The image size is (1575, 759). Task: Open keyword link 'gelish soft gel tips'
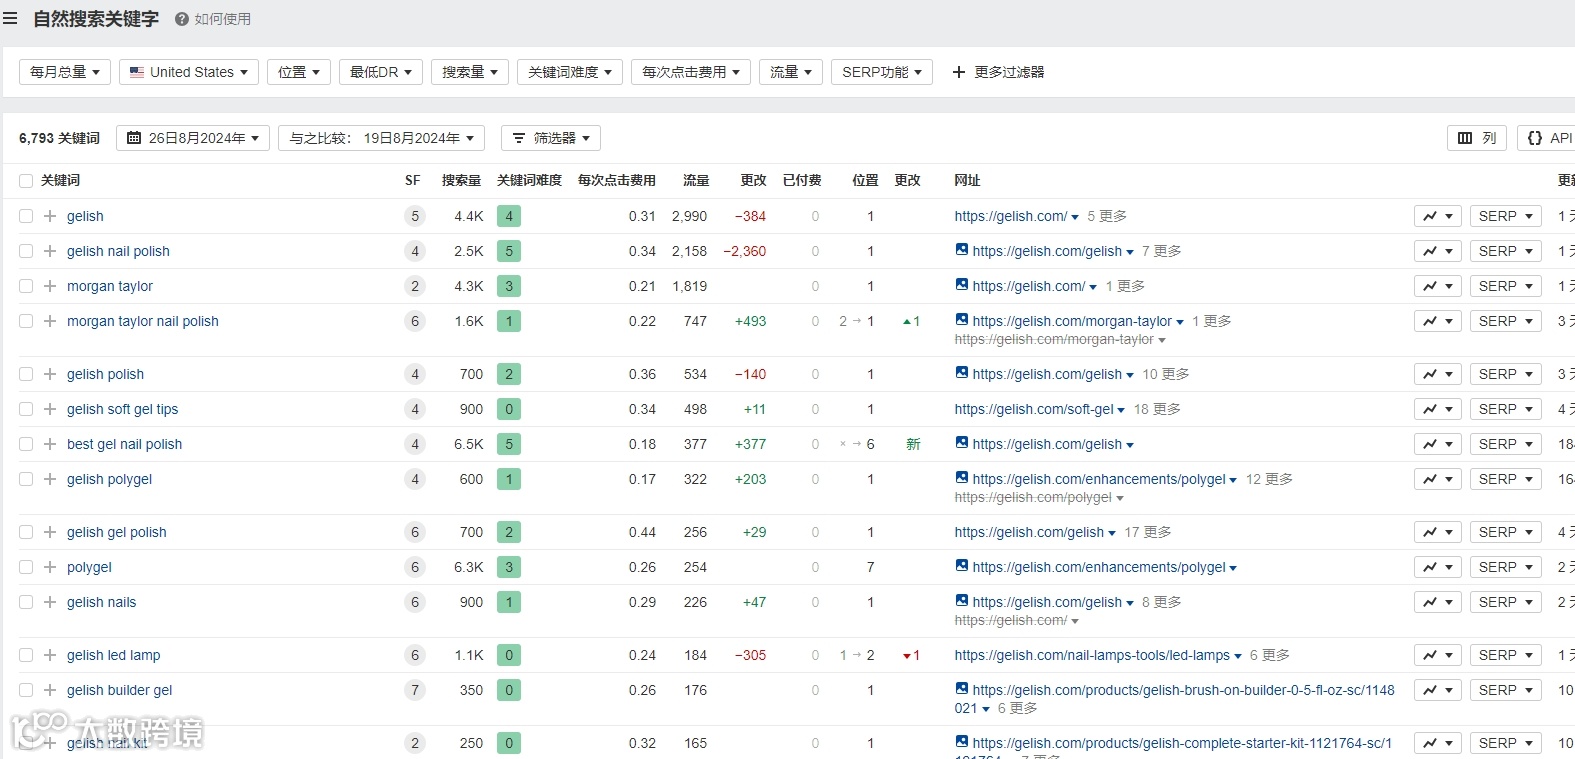(123, 409)
